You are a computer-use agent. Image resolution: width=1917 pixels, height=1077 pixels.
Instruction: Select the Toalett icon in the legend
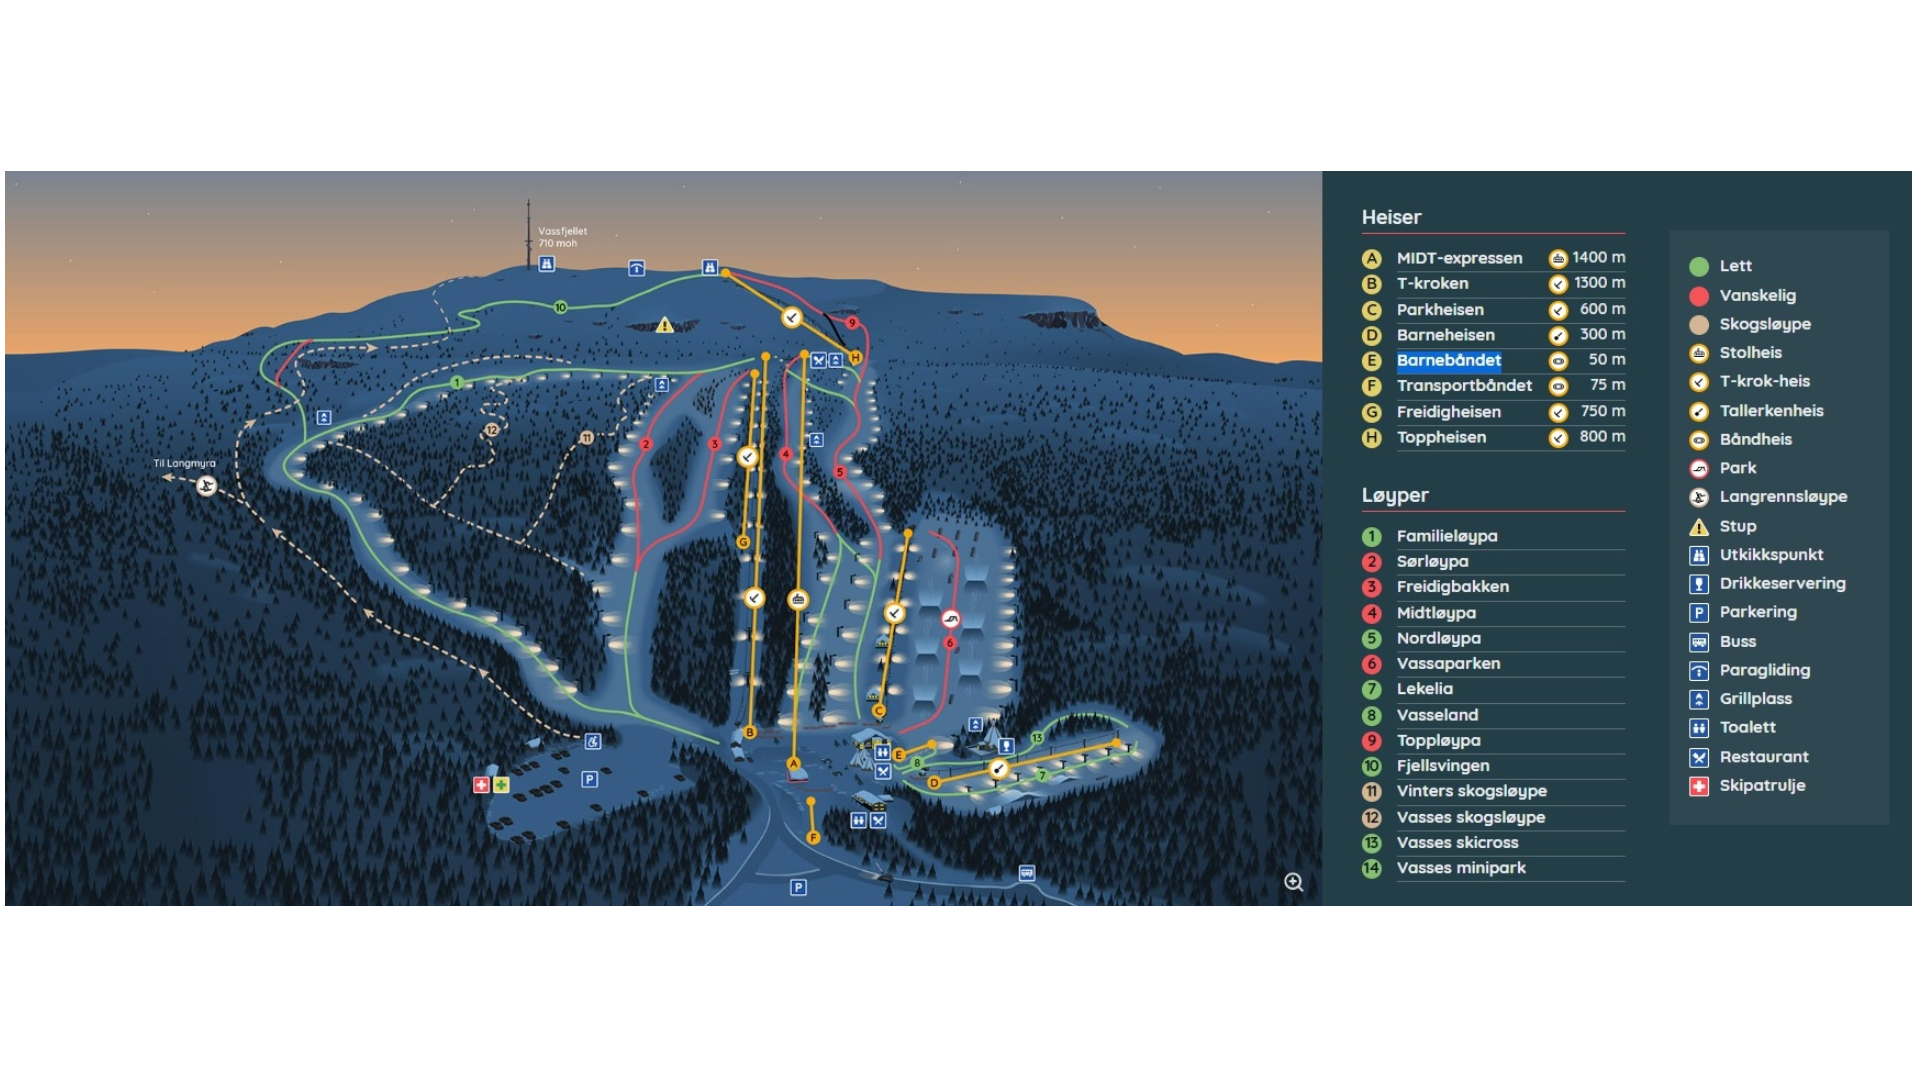(x=1700, y=727)
